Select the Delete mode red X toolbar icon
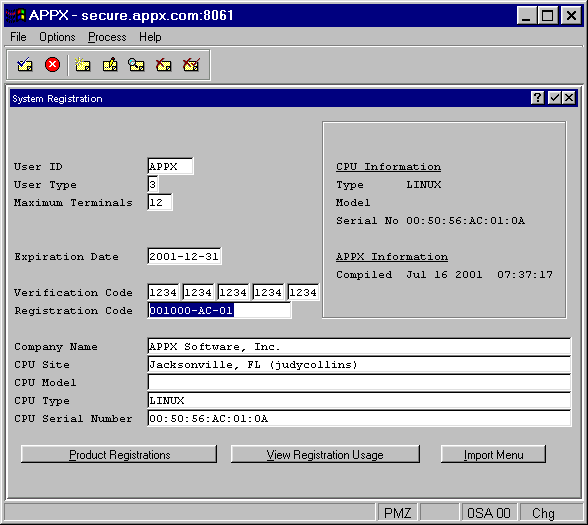 (x=164, y=65)
